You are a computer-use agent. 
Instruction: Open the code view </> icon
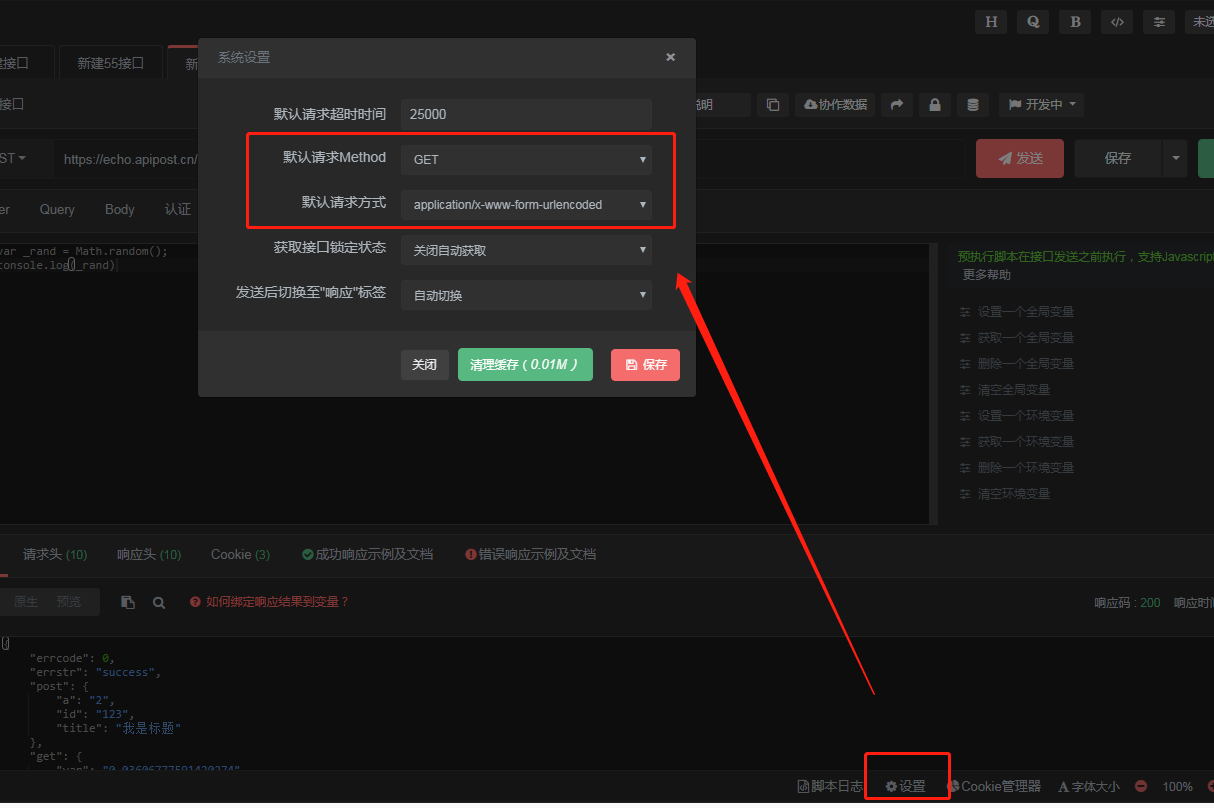[x=1117, y=22]
